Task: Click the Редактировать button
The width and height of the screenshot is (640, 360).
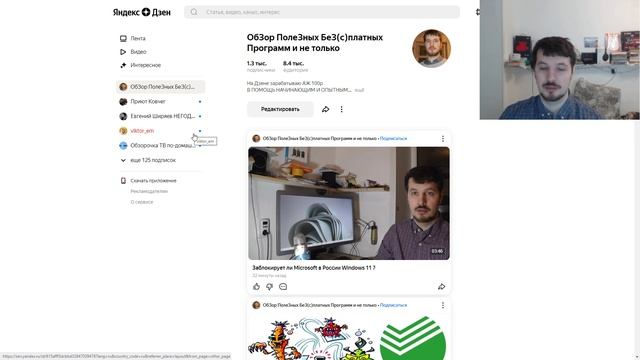Action: (x=280, y=109)
